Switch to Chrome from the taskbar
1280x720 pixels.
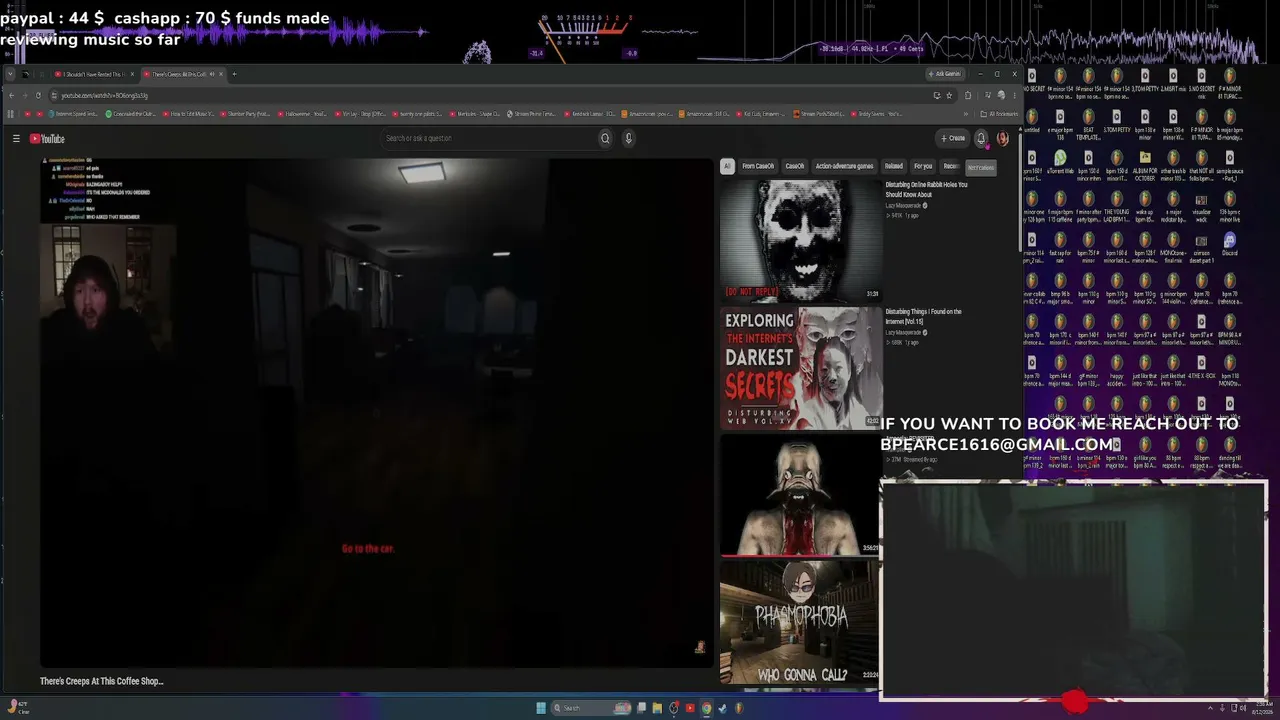click(706, 708)
